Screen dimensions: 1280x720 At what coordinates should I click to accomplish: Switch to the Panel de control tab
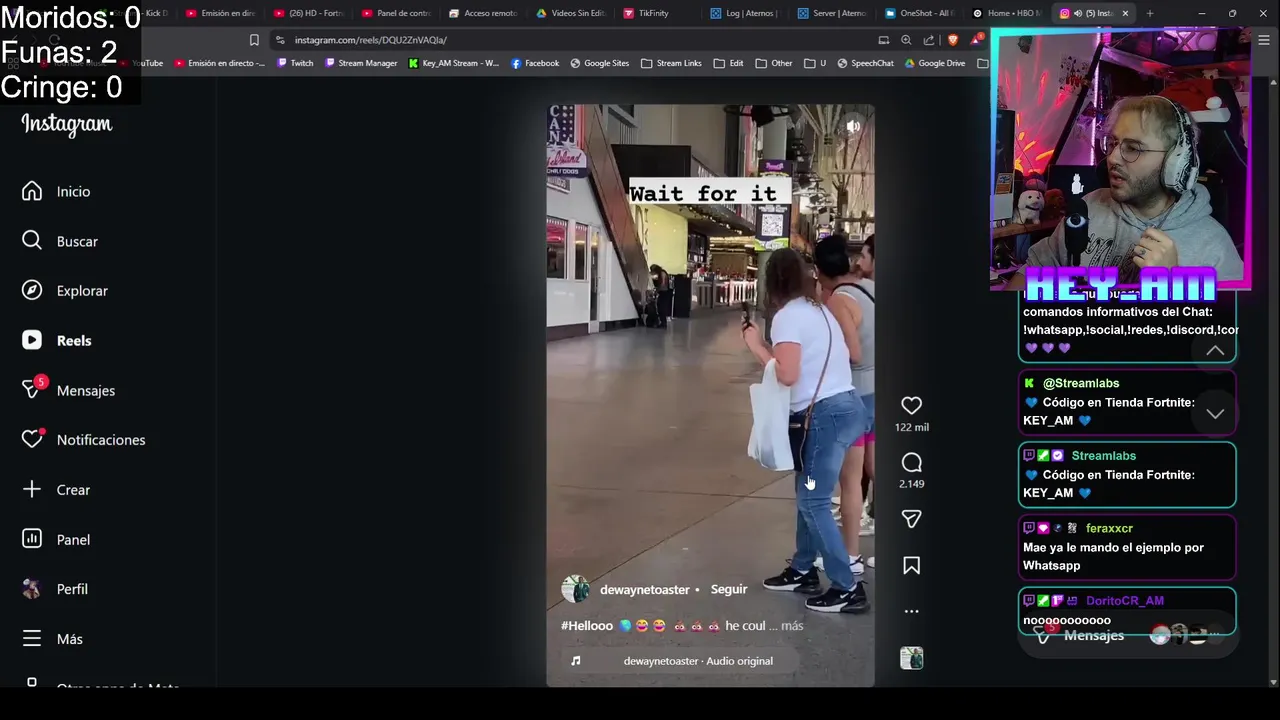[397, 13]
